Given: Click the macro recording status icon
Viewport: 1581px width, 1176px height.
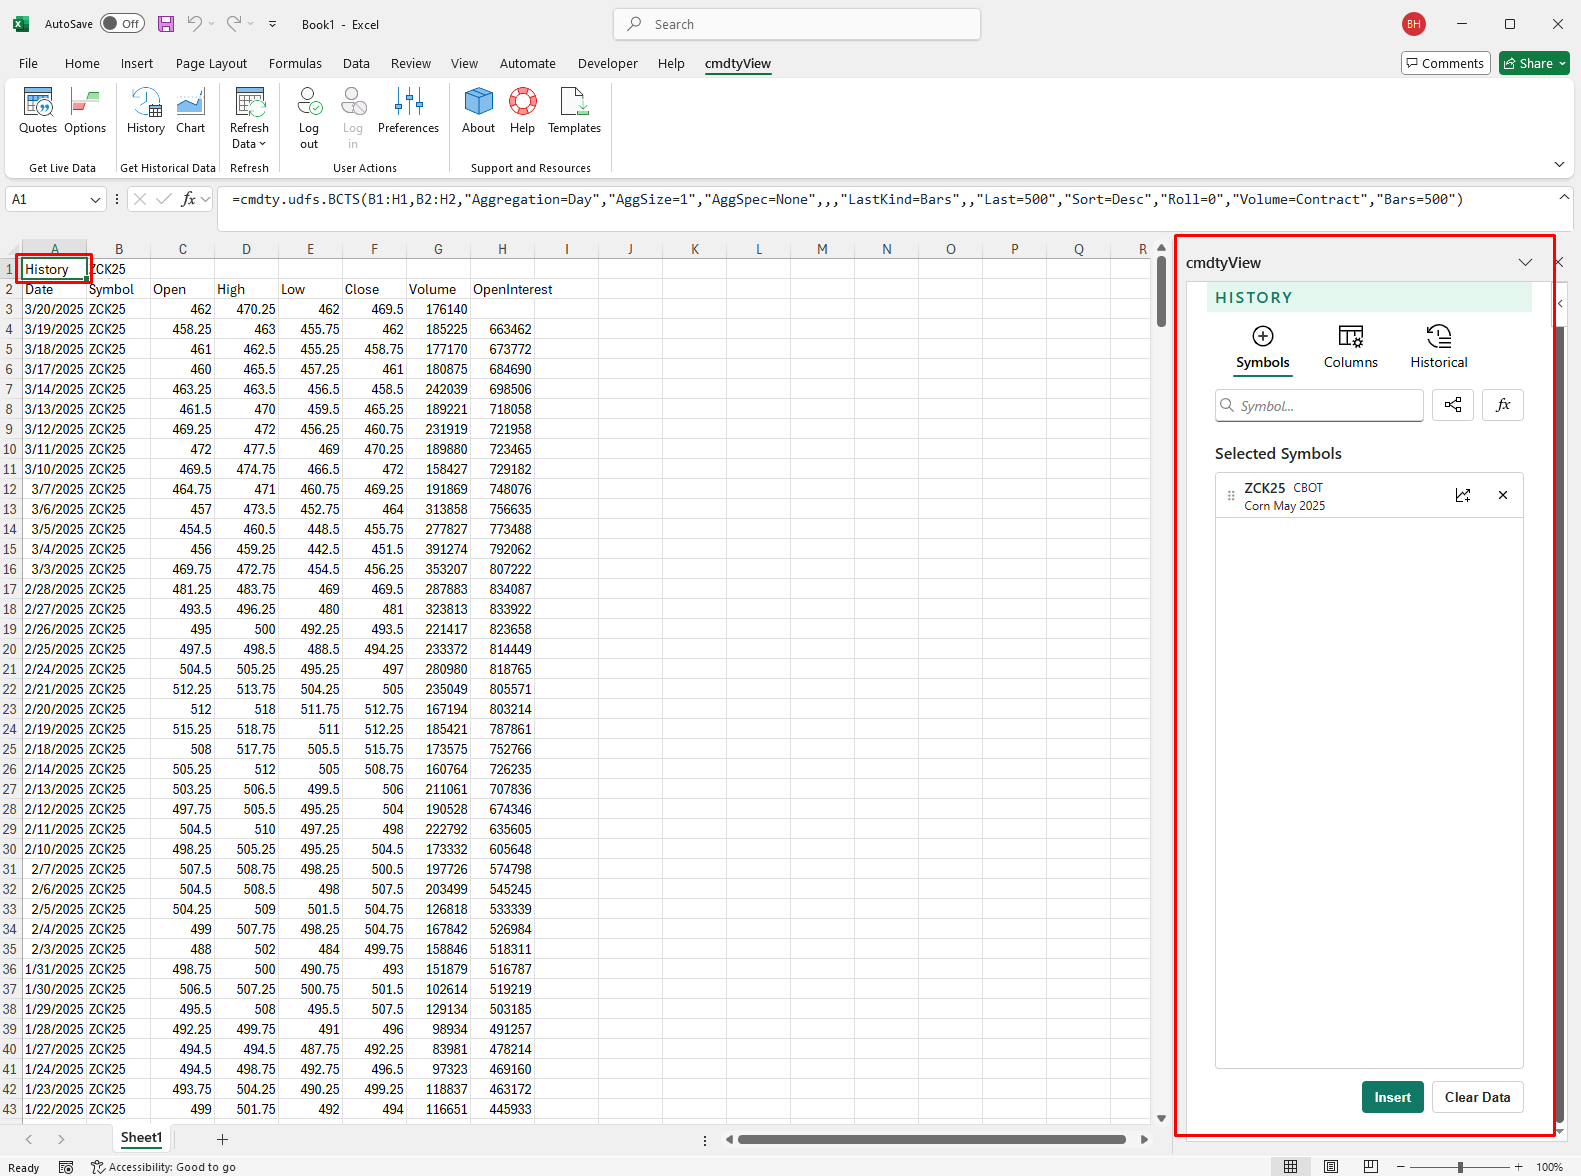Looking at the screenshot, I should pyautogui.click(x=66, y=1167).
